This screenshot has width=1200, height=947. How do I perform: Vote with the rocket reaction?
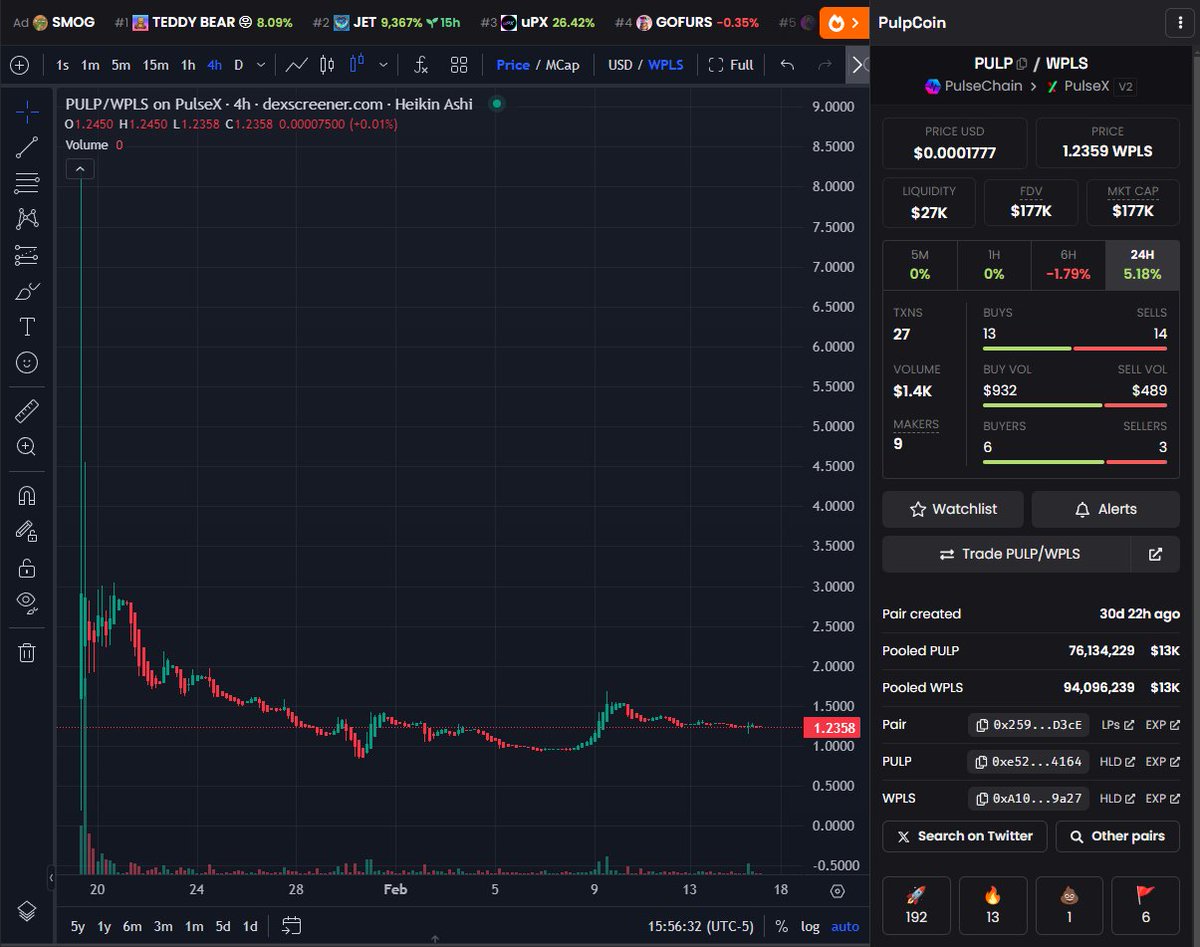(x=916, y=906)
